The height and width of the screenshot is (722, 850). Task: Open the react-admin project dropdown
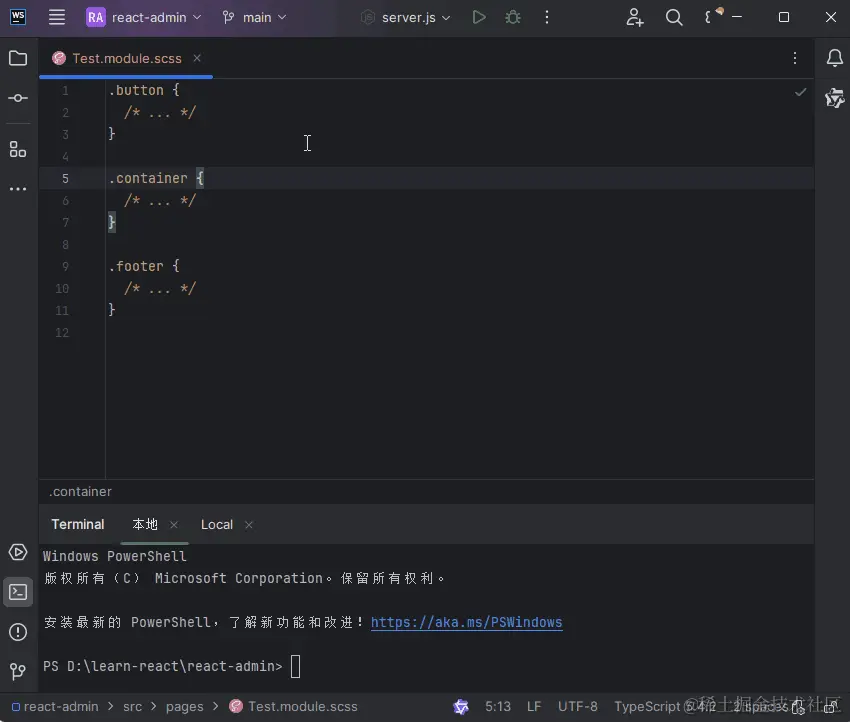[x=144, y=17]
